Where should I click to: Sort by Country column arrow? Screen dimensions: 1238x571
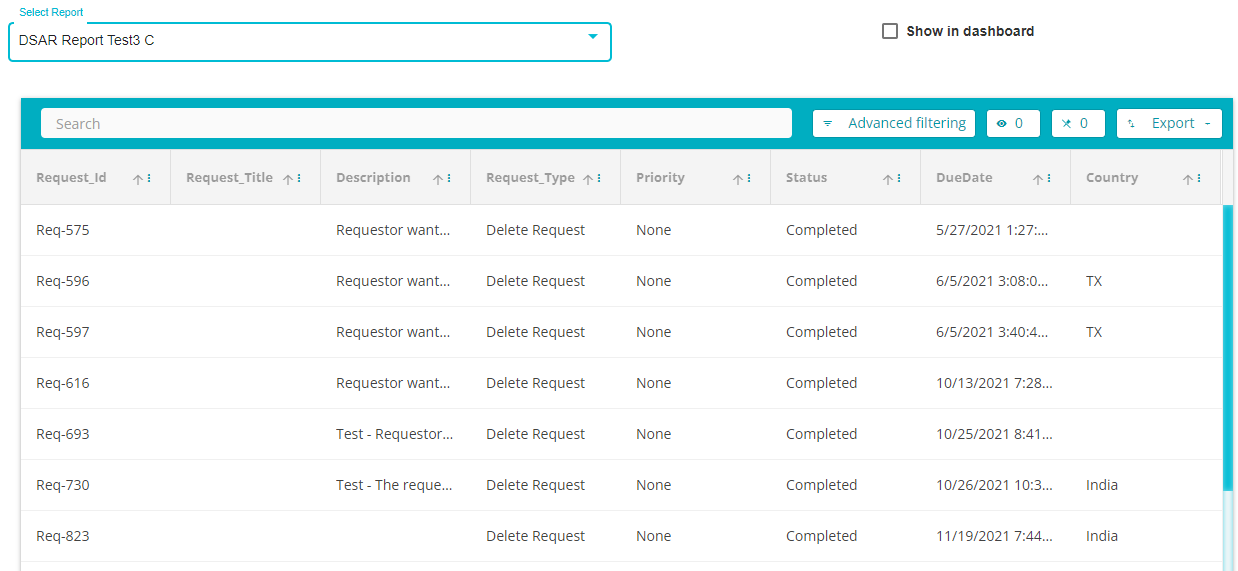point(1188,179)
